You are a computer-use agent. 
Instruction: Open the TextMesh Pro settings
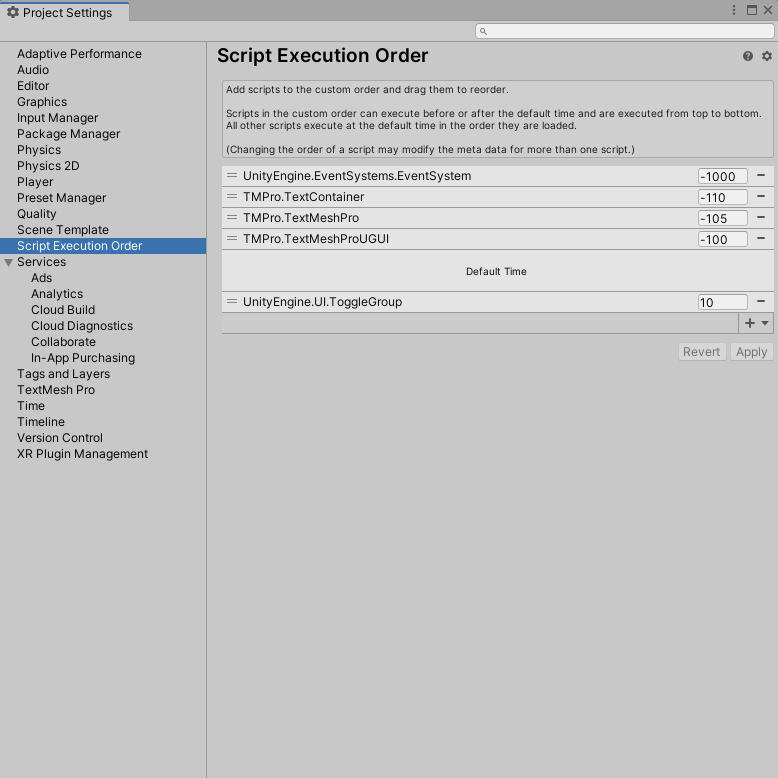point(56,390)
